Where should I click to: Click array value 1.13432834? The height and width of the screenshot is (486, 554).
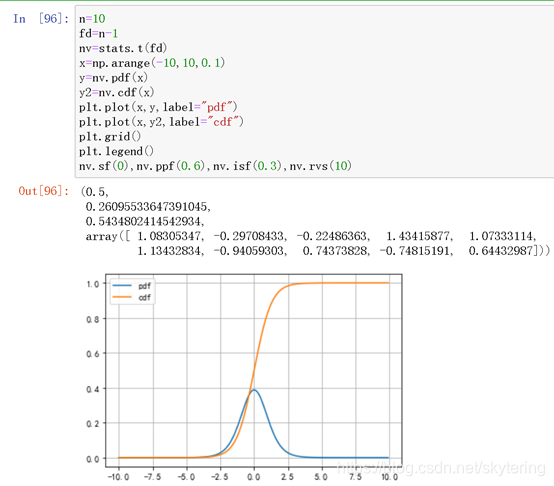pos(170,251)
